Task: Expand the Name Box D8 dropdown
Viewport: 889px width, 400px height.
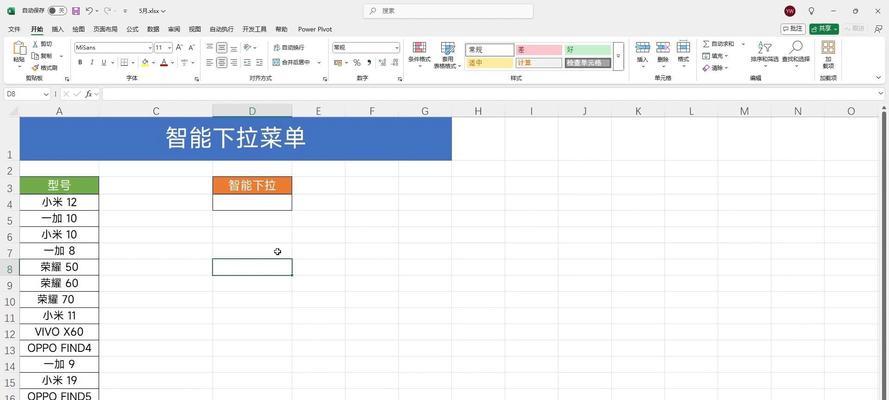Action: pos(46,94)
